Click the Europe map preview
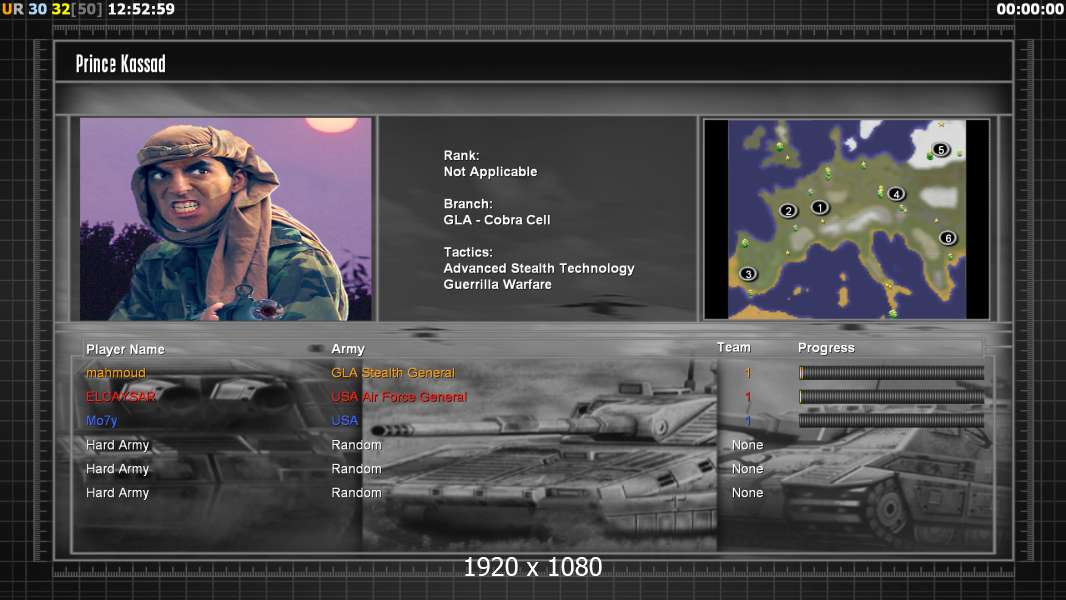The width and height of the screenshot is (1066, 600). point(846,219)
